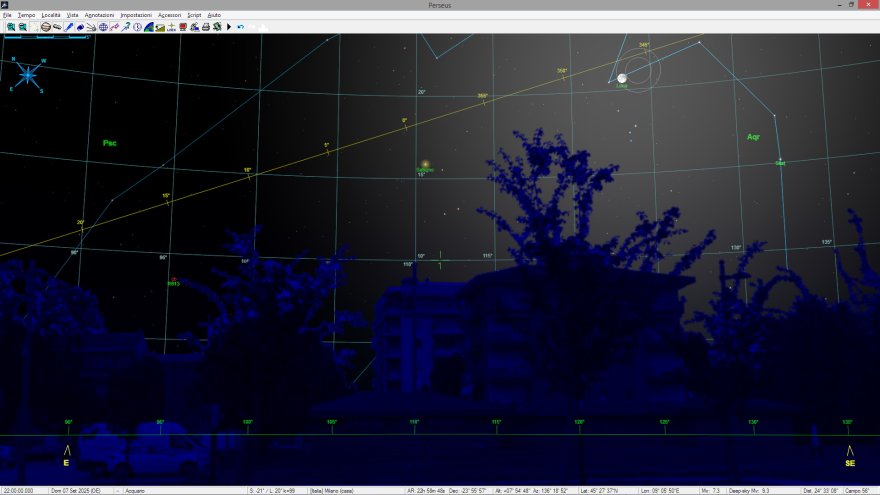Click the SE horizon direction marker
Viewport: 880px width, 495px height.
point(849,456)
